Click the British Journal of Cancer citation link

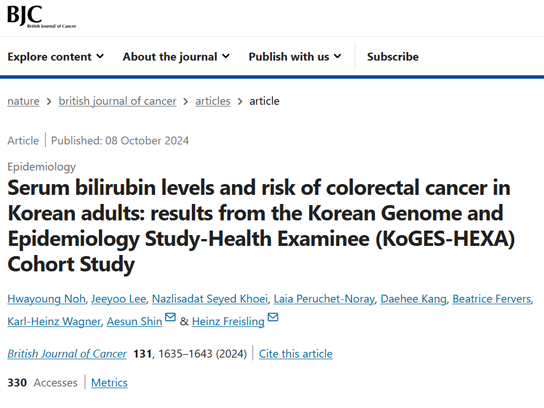(x=67, y=354)
